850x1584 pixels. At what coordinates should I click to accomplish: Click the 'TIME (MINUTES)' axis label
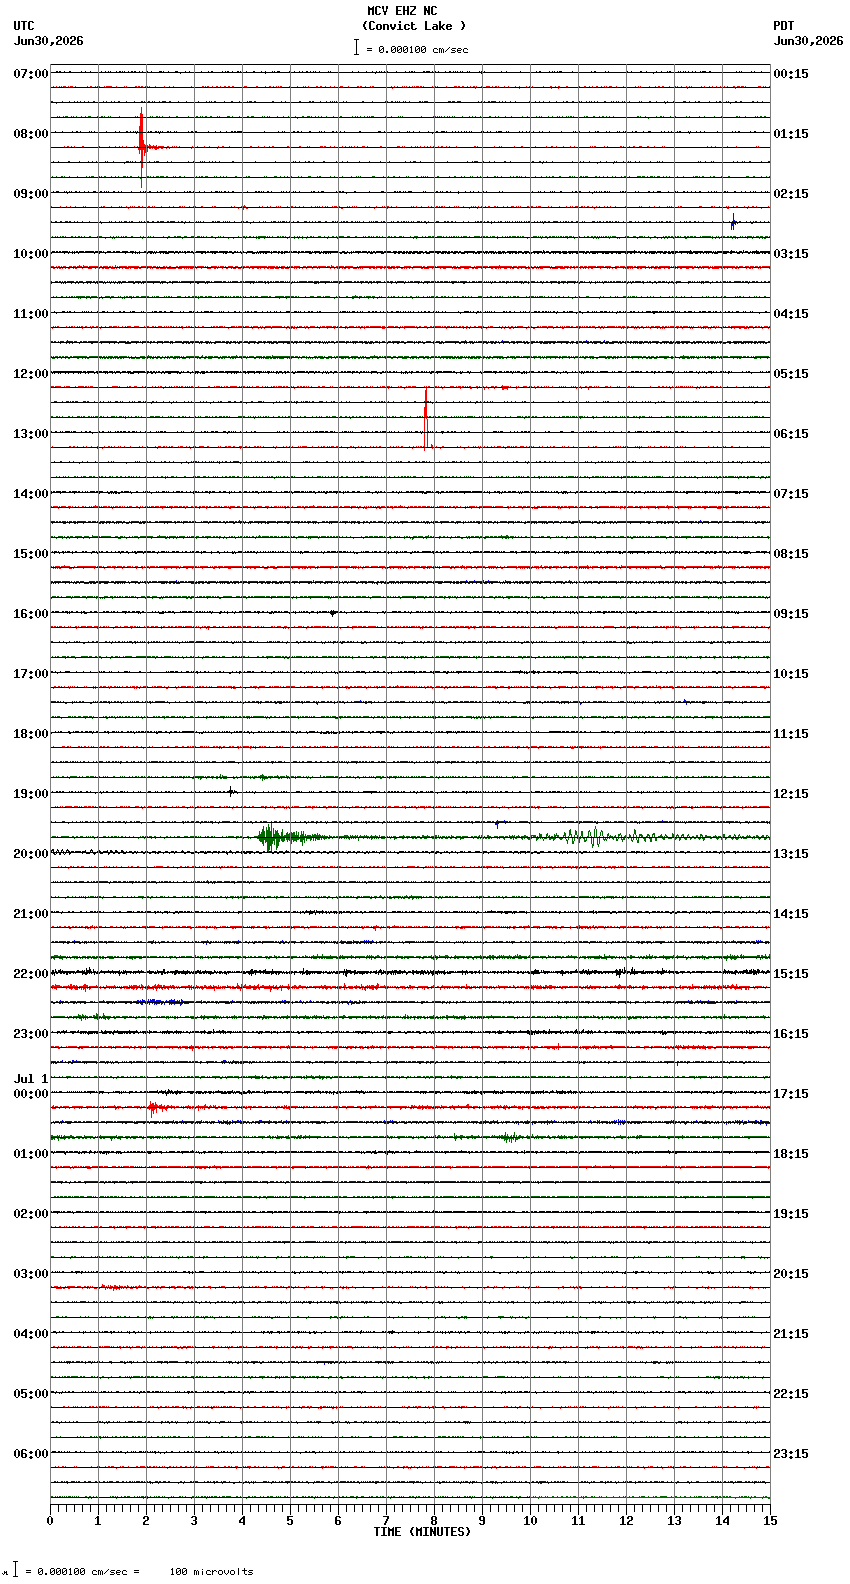[422, 1532]
